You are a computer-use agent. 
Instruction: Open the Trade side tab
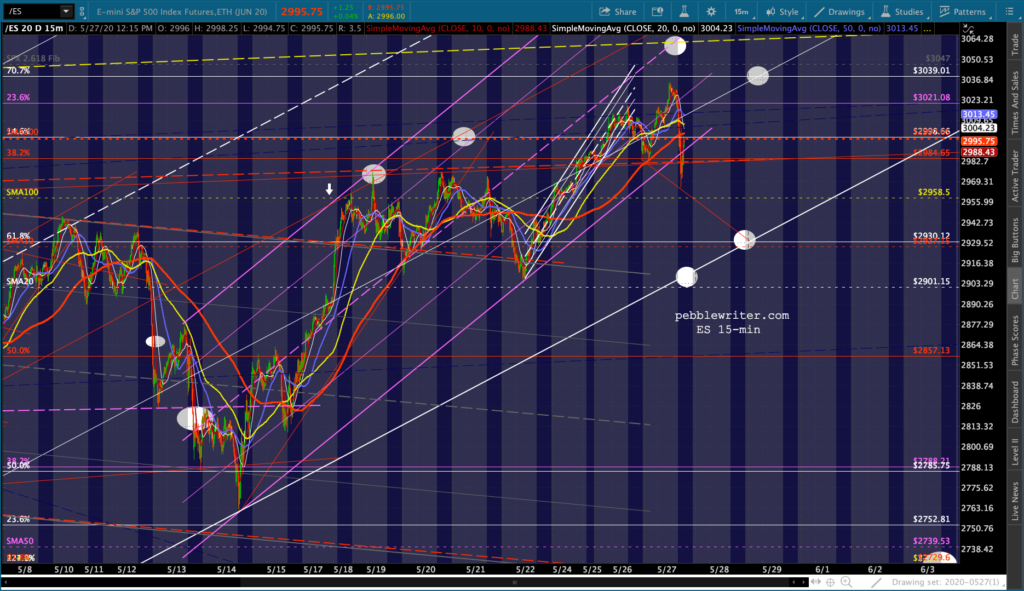point(1015,44)
